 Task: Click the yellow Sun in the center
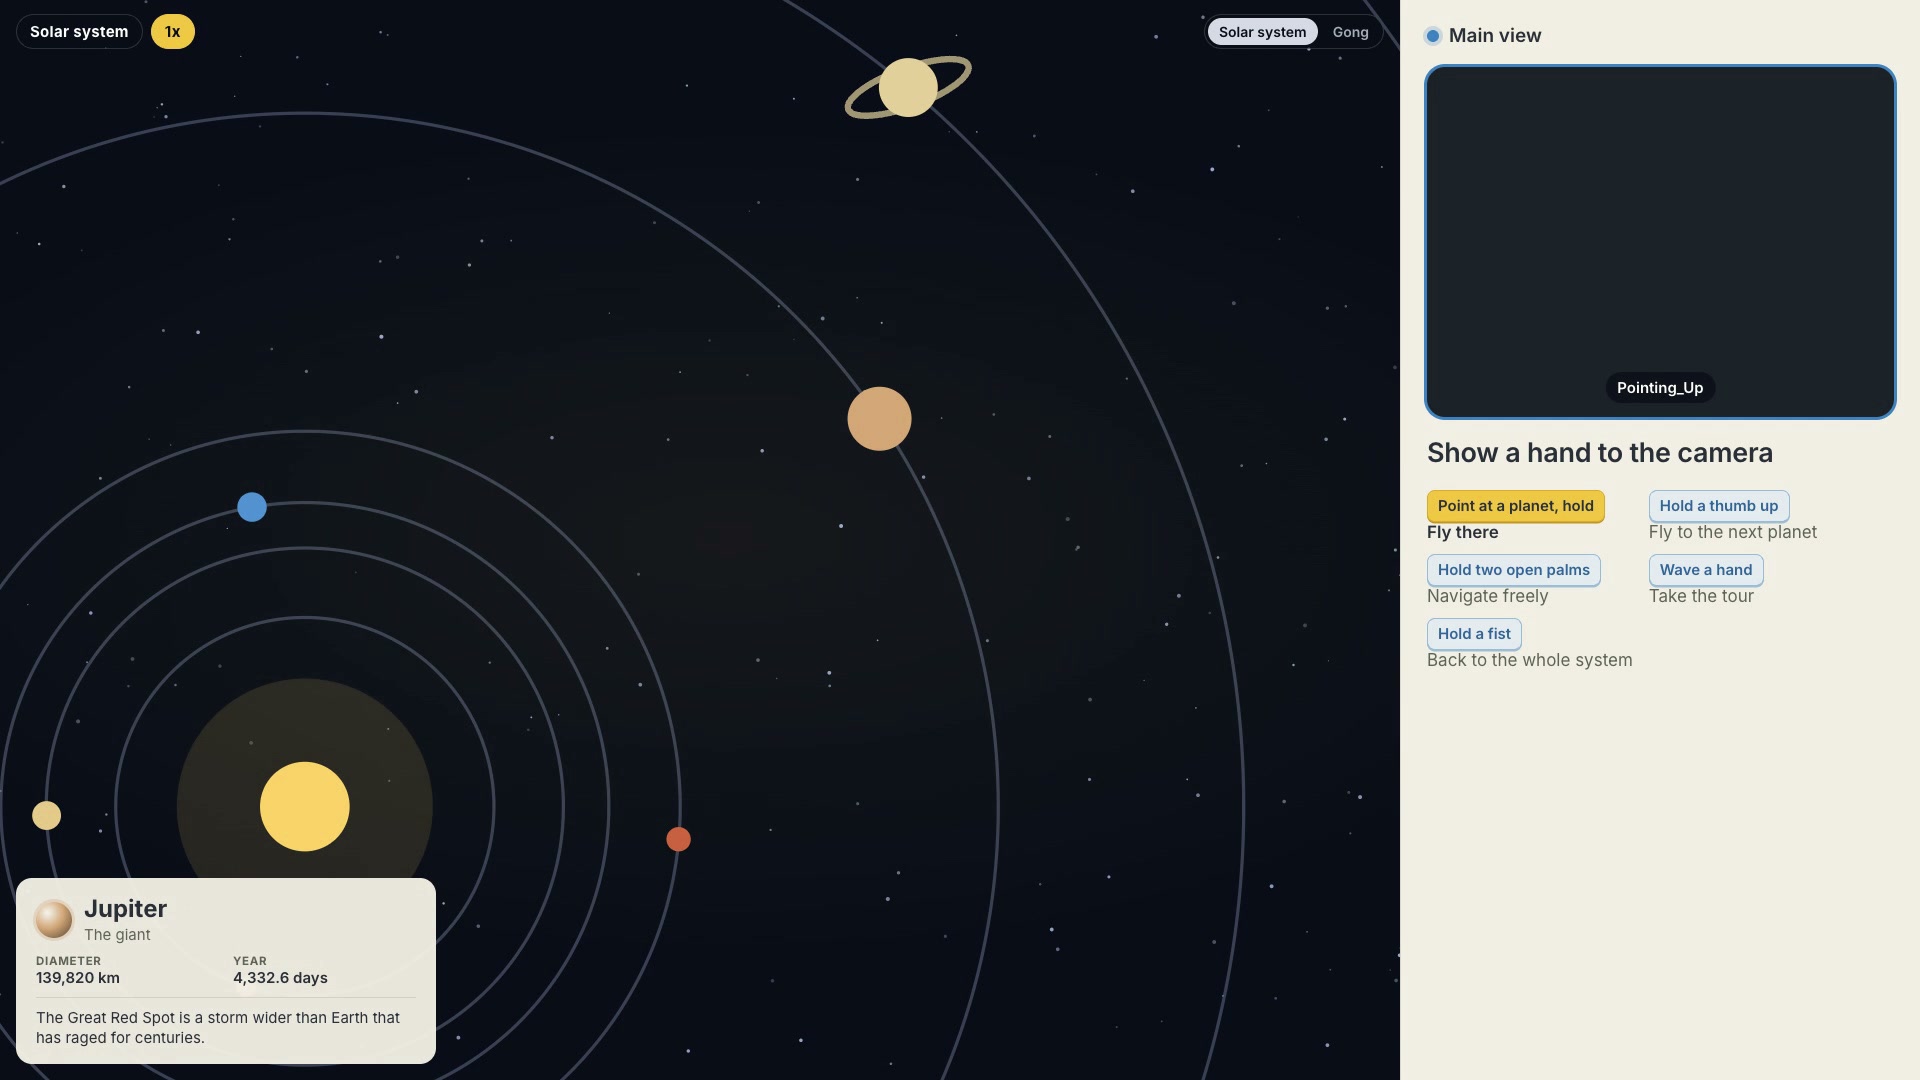coord(304,807)
